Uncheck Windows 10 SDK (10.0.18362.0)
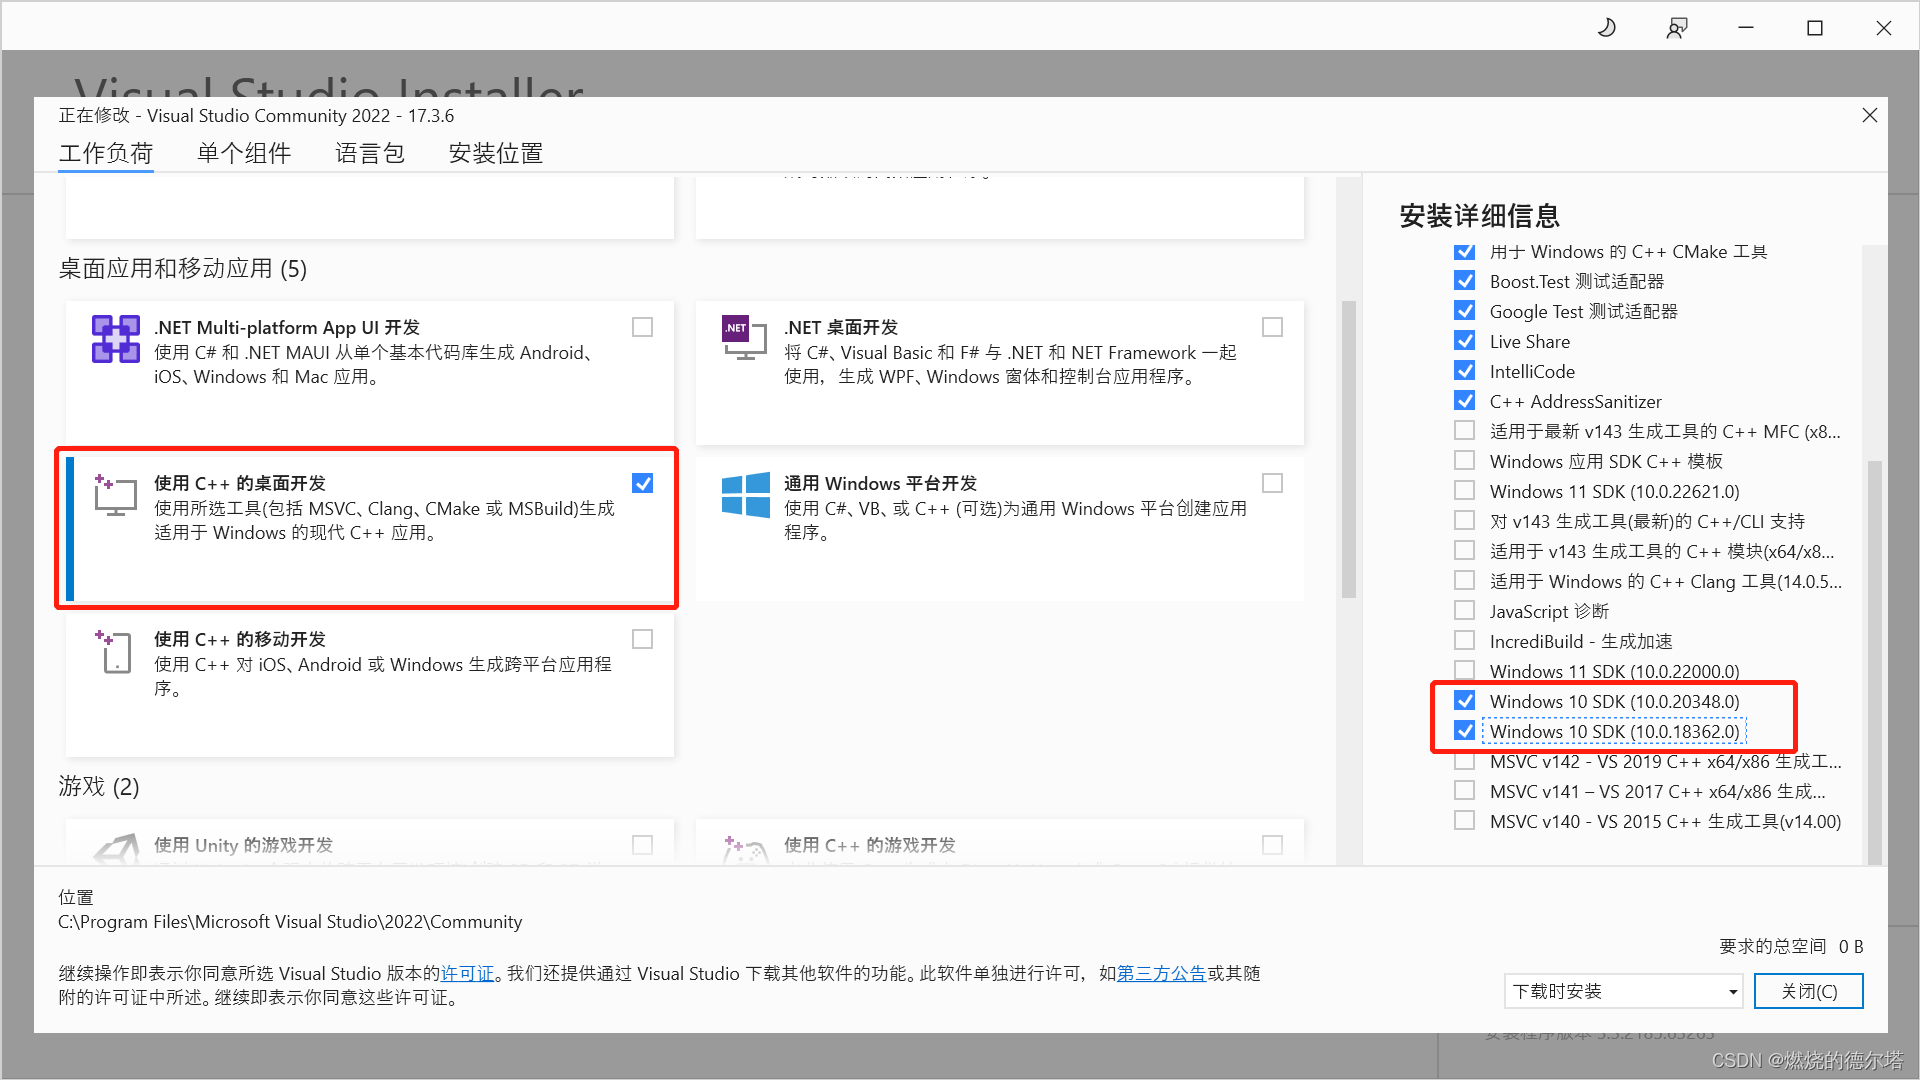This screenshot has width=1920, height=1080. (1465, 731)
